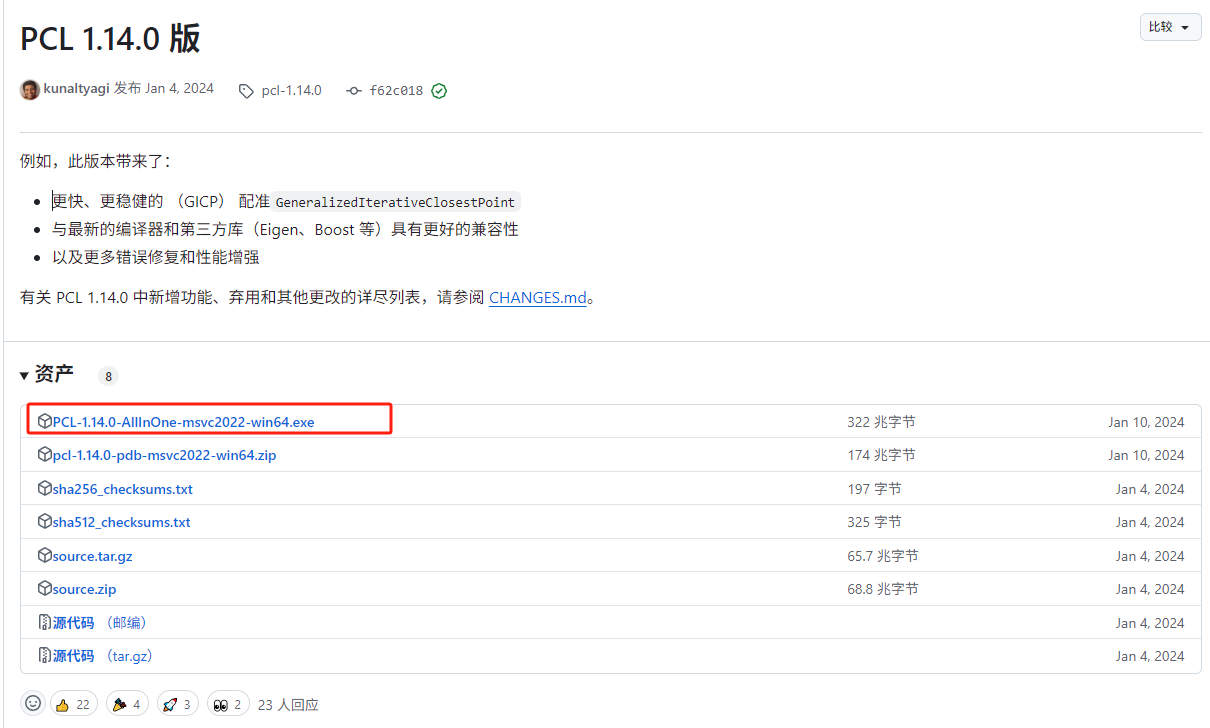Toggle the party popper reaction

coord(127,703)
